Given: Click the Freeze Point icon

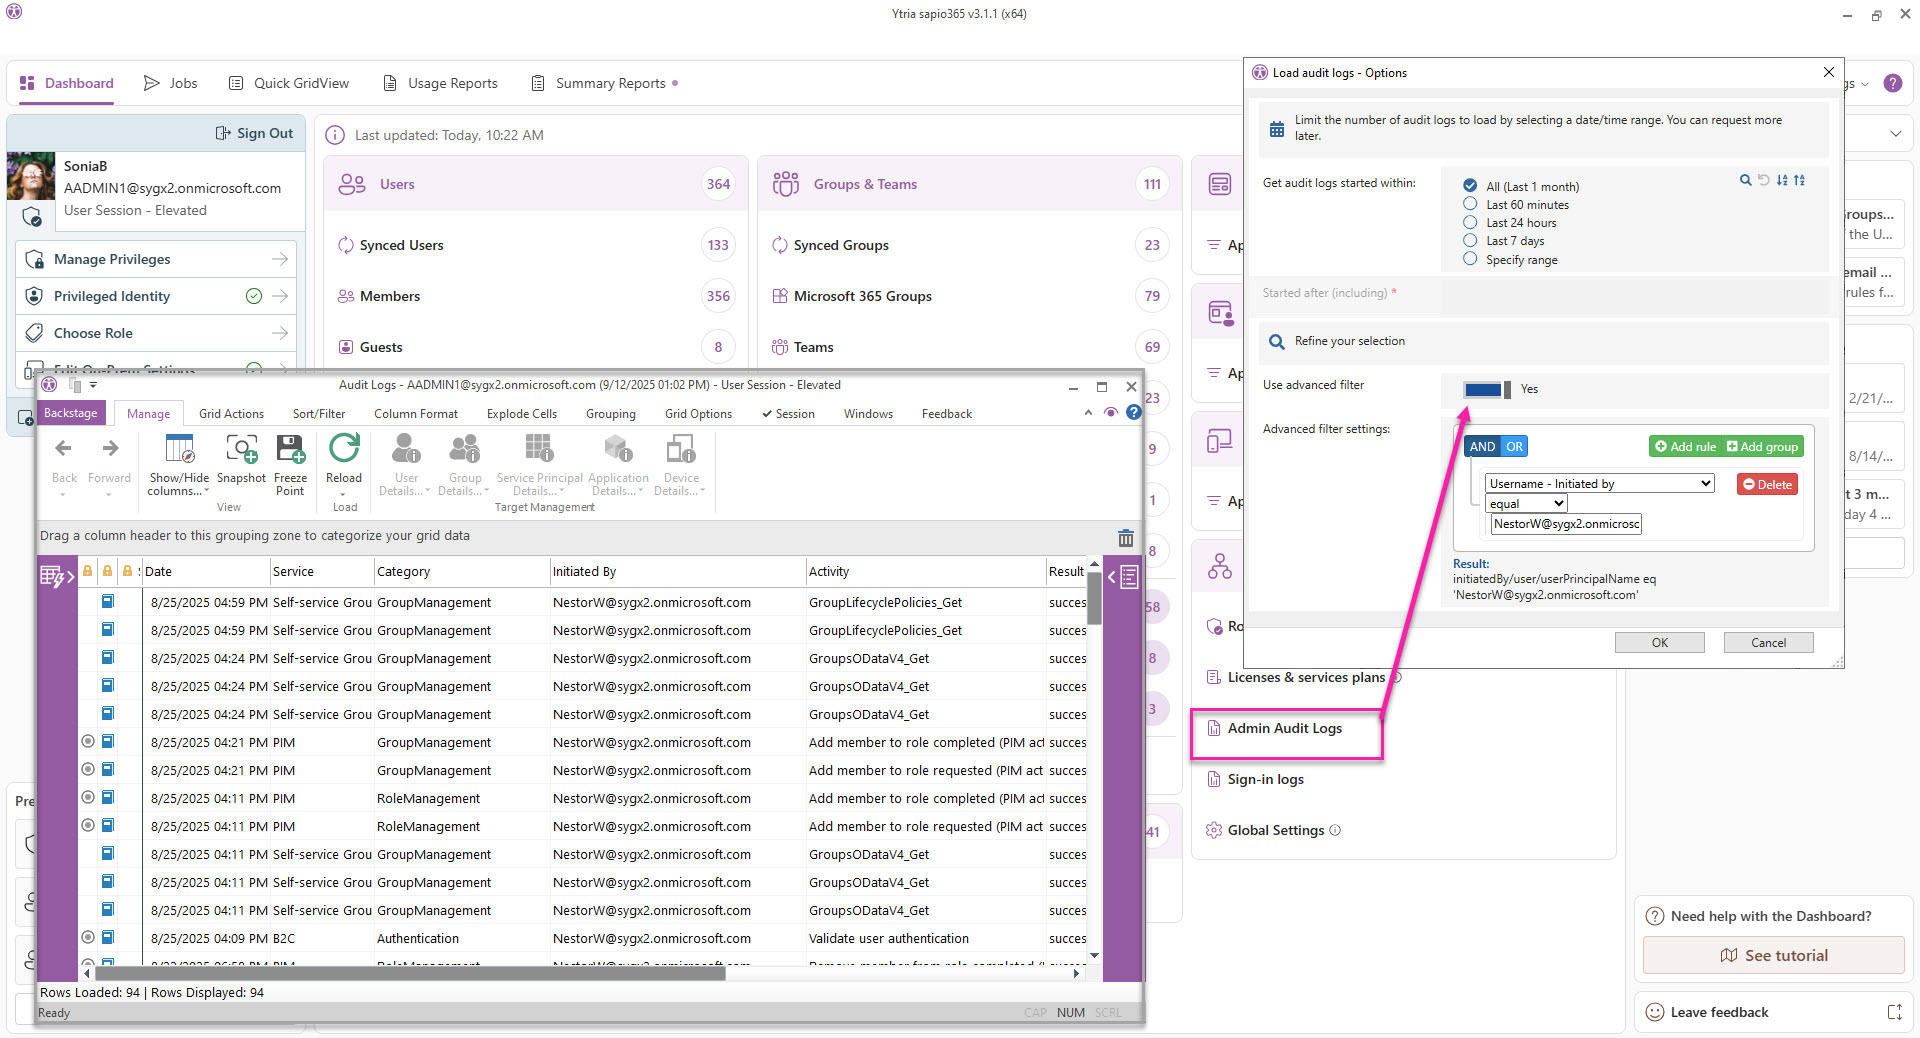Looking at the screenshot, I should pyautogui.click(x=290, y=449).
